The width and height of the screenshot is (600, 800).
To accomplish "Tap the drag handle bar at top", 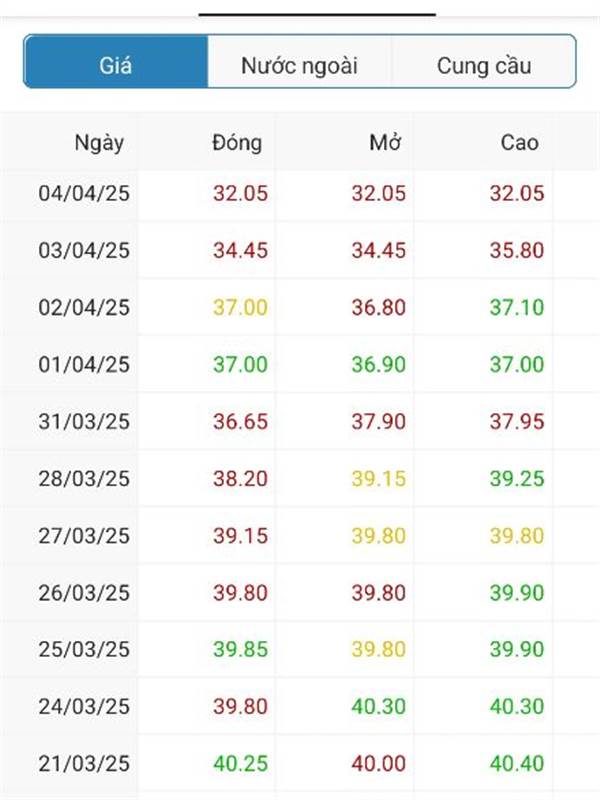I will tap(317, 14).
